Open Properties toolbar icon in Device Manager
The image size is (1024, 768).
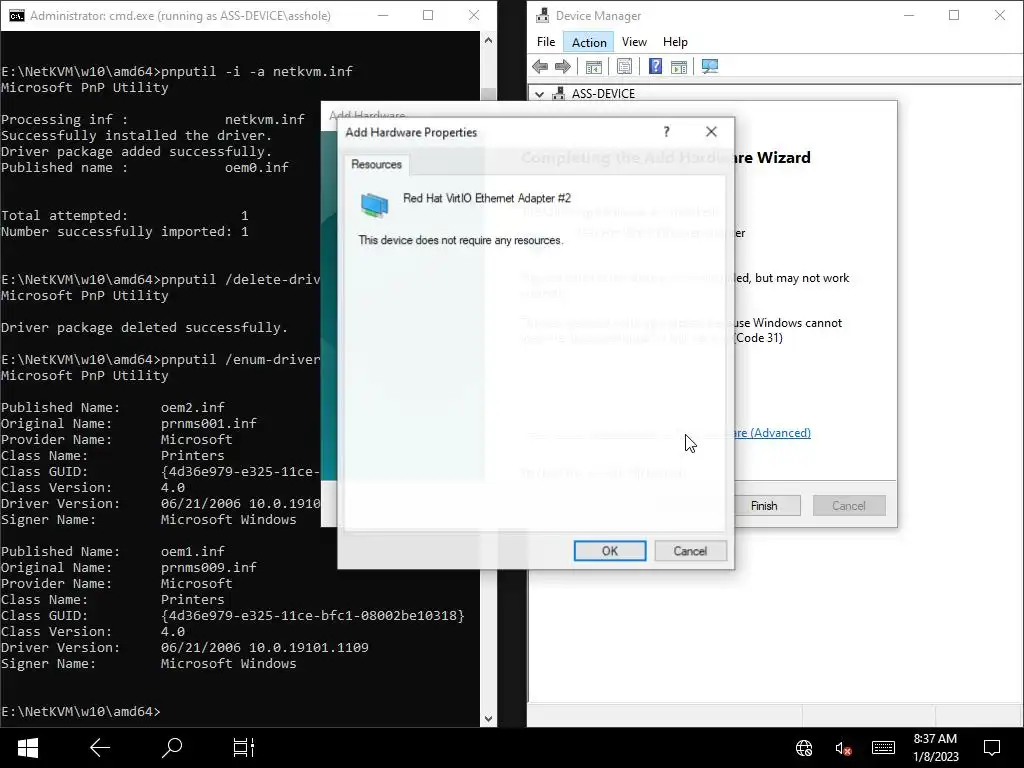(x=624, y=67)
